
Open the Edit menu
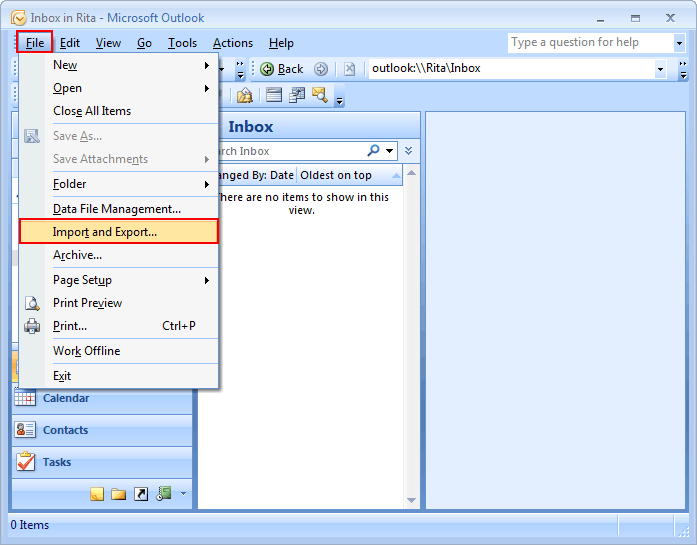coord(70,43)
